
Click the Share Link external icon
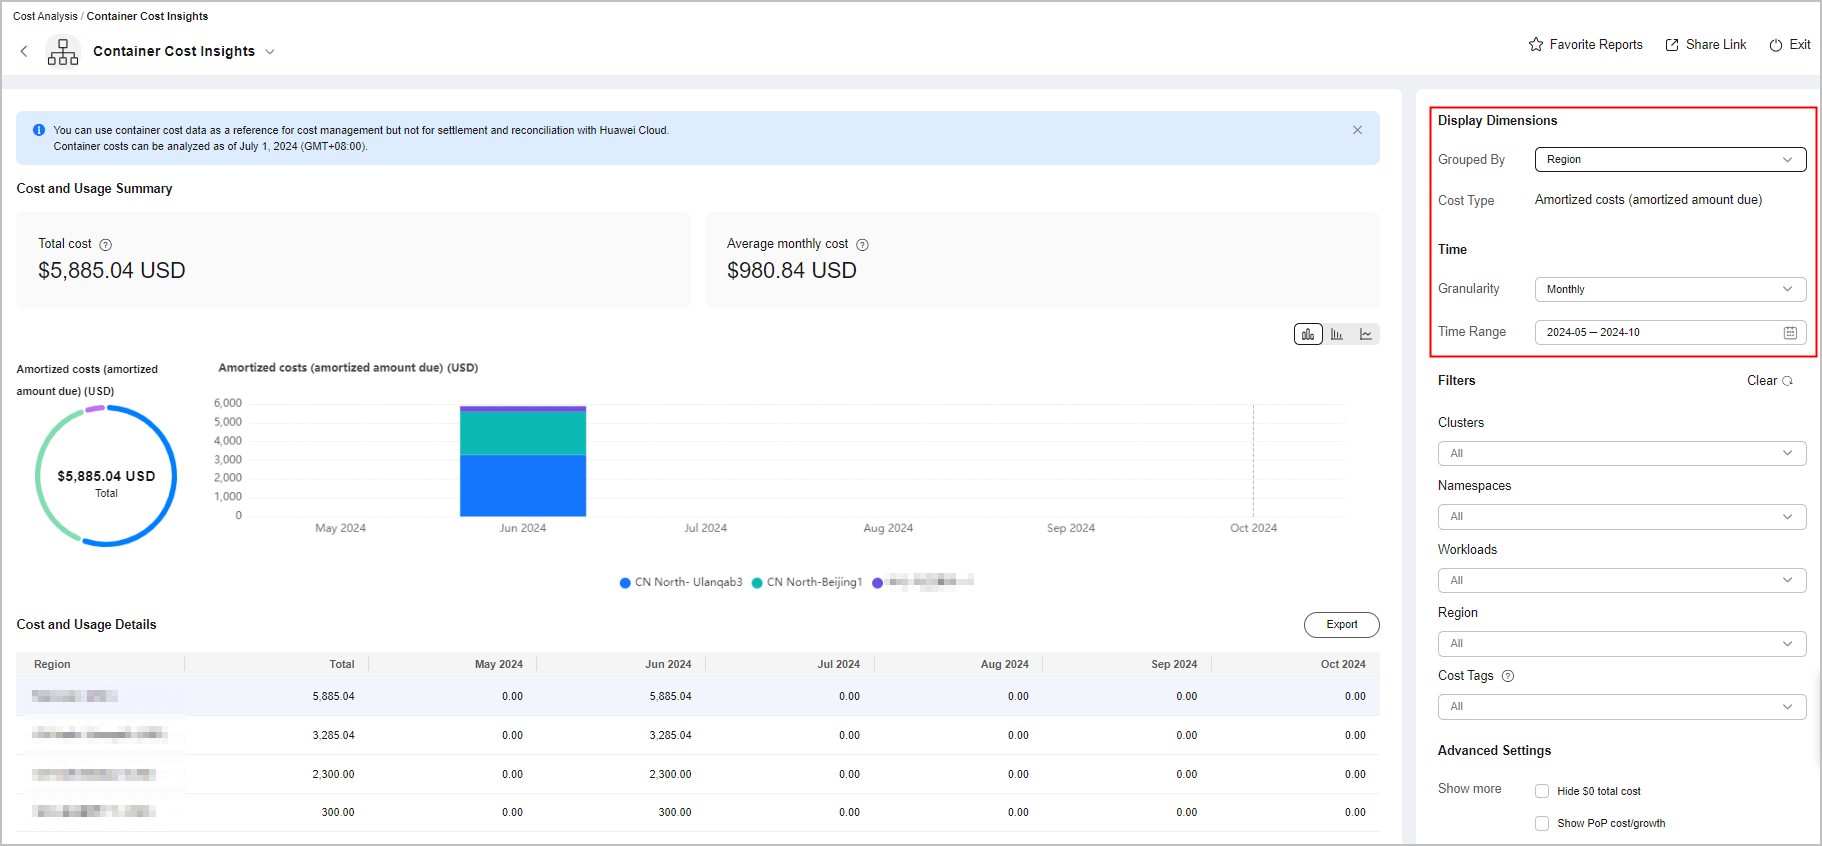point(1672,45)
